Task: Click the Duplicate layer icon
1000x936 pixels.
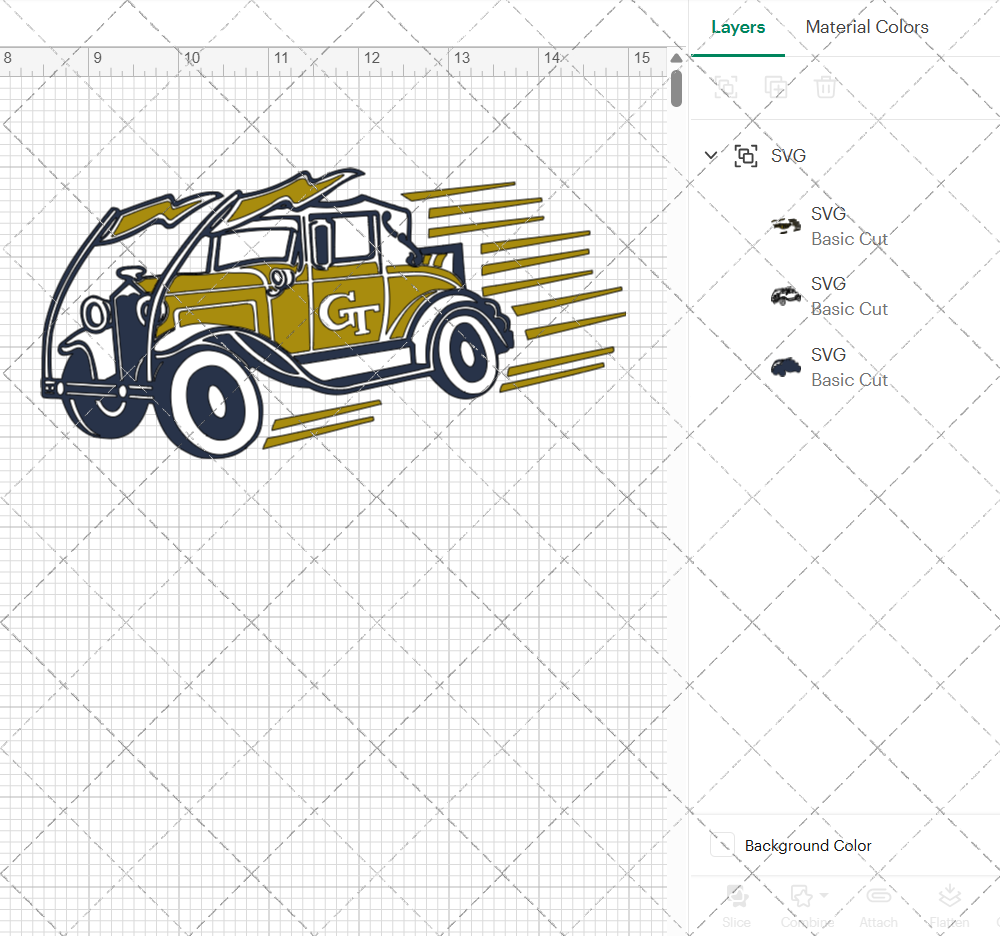Action: click(776, 87)
